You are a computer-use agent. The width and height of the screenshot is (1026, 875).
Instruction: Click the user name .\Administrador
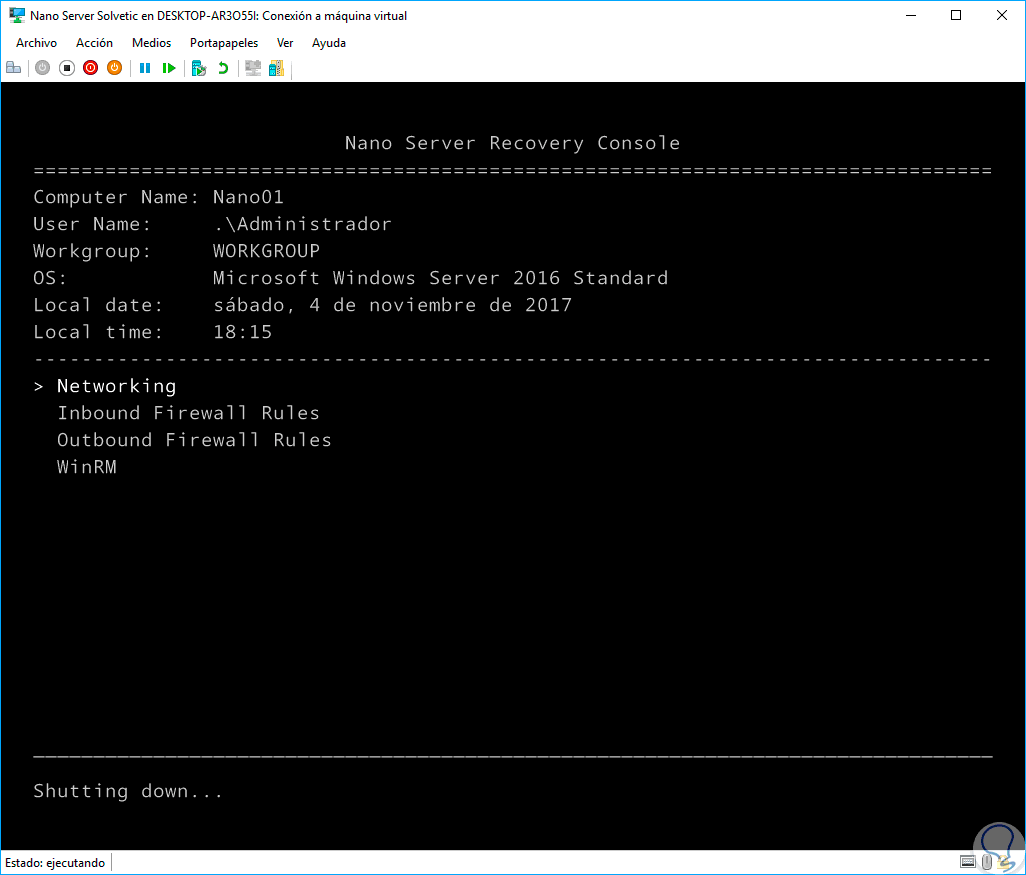tap(302, 224)
